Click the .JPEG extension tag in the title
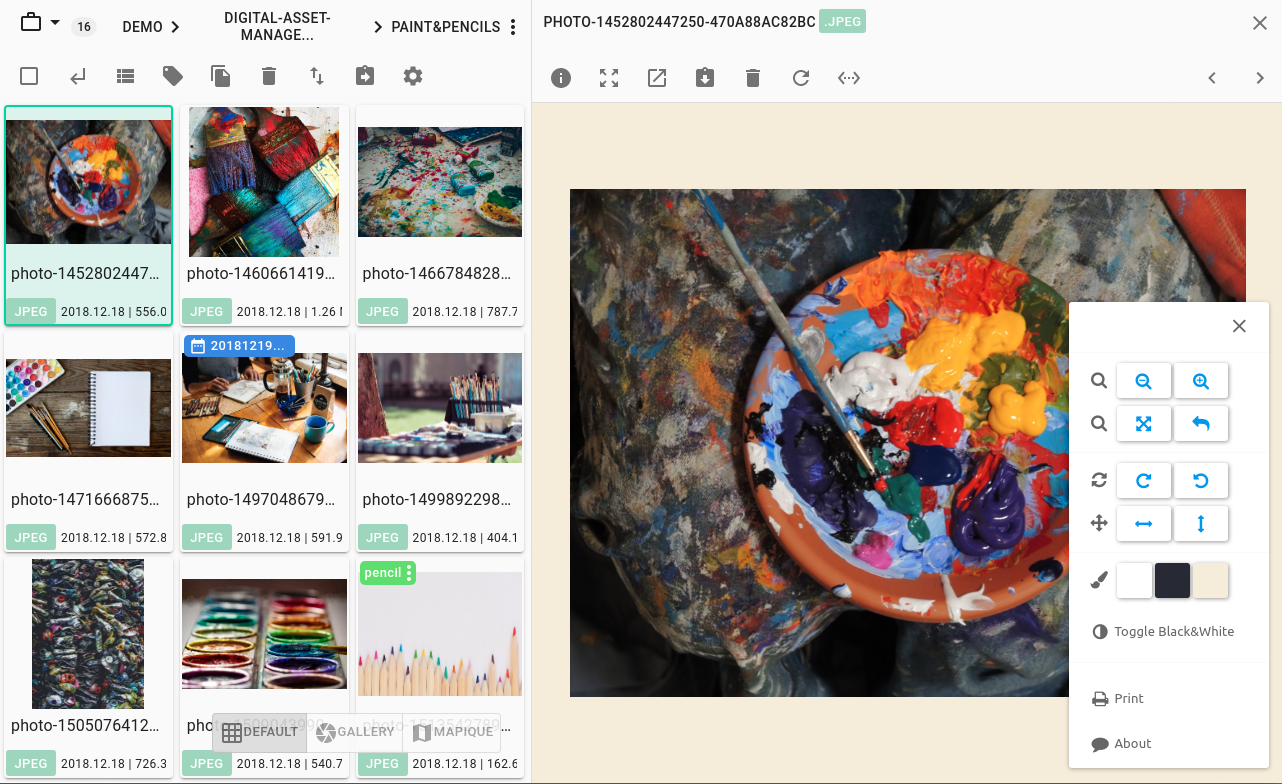1282x784 pixels. tap(842, 21)
